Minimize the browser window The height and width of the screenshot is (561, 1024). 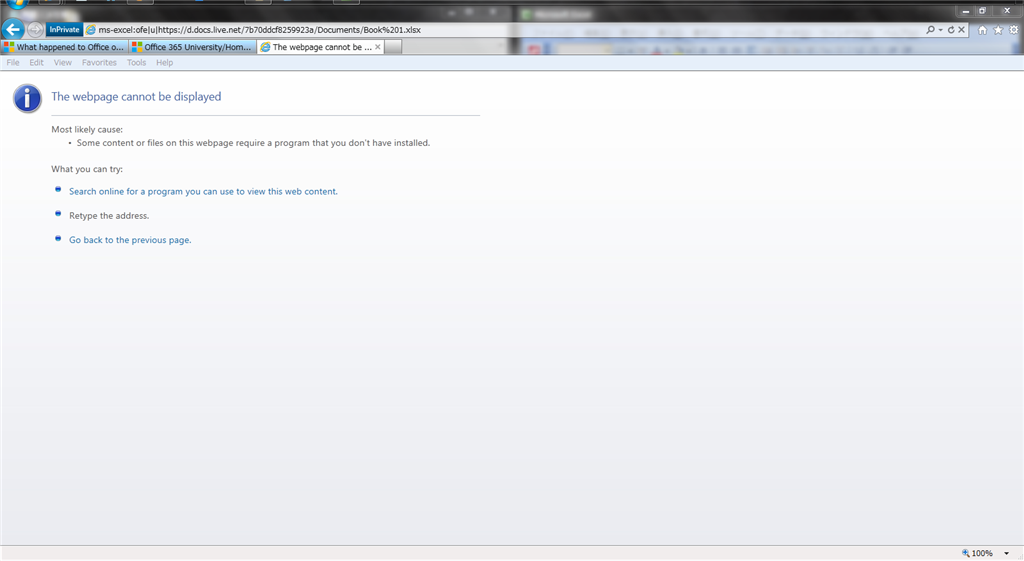(966, 11)
